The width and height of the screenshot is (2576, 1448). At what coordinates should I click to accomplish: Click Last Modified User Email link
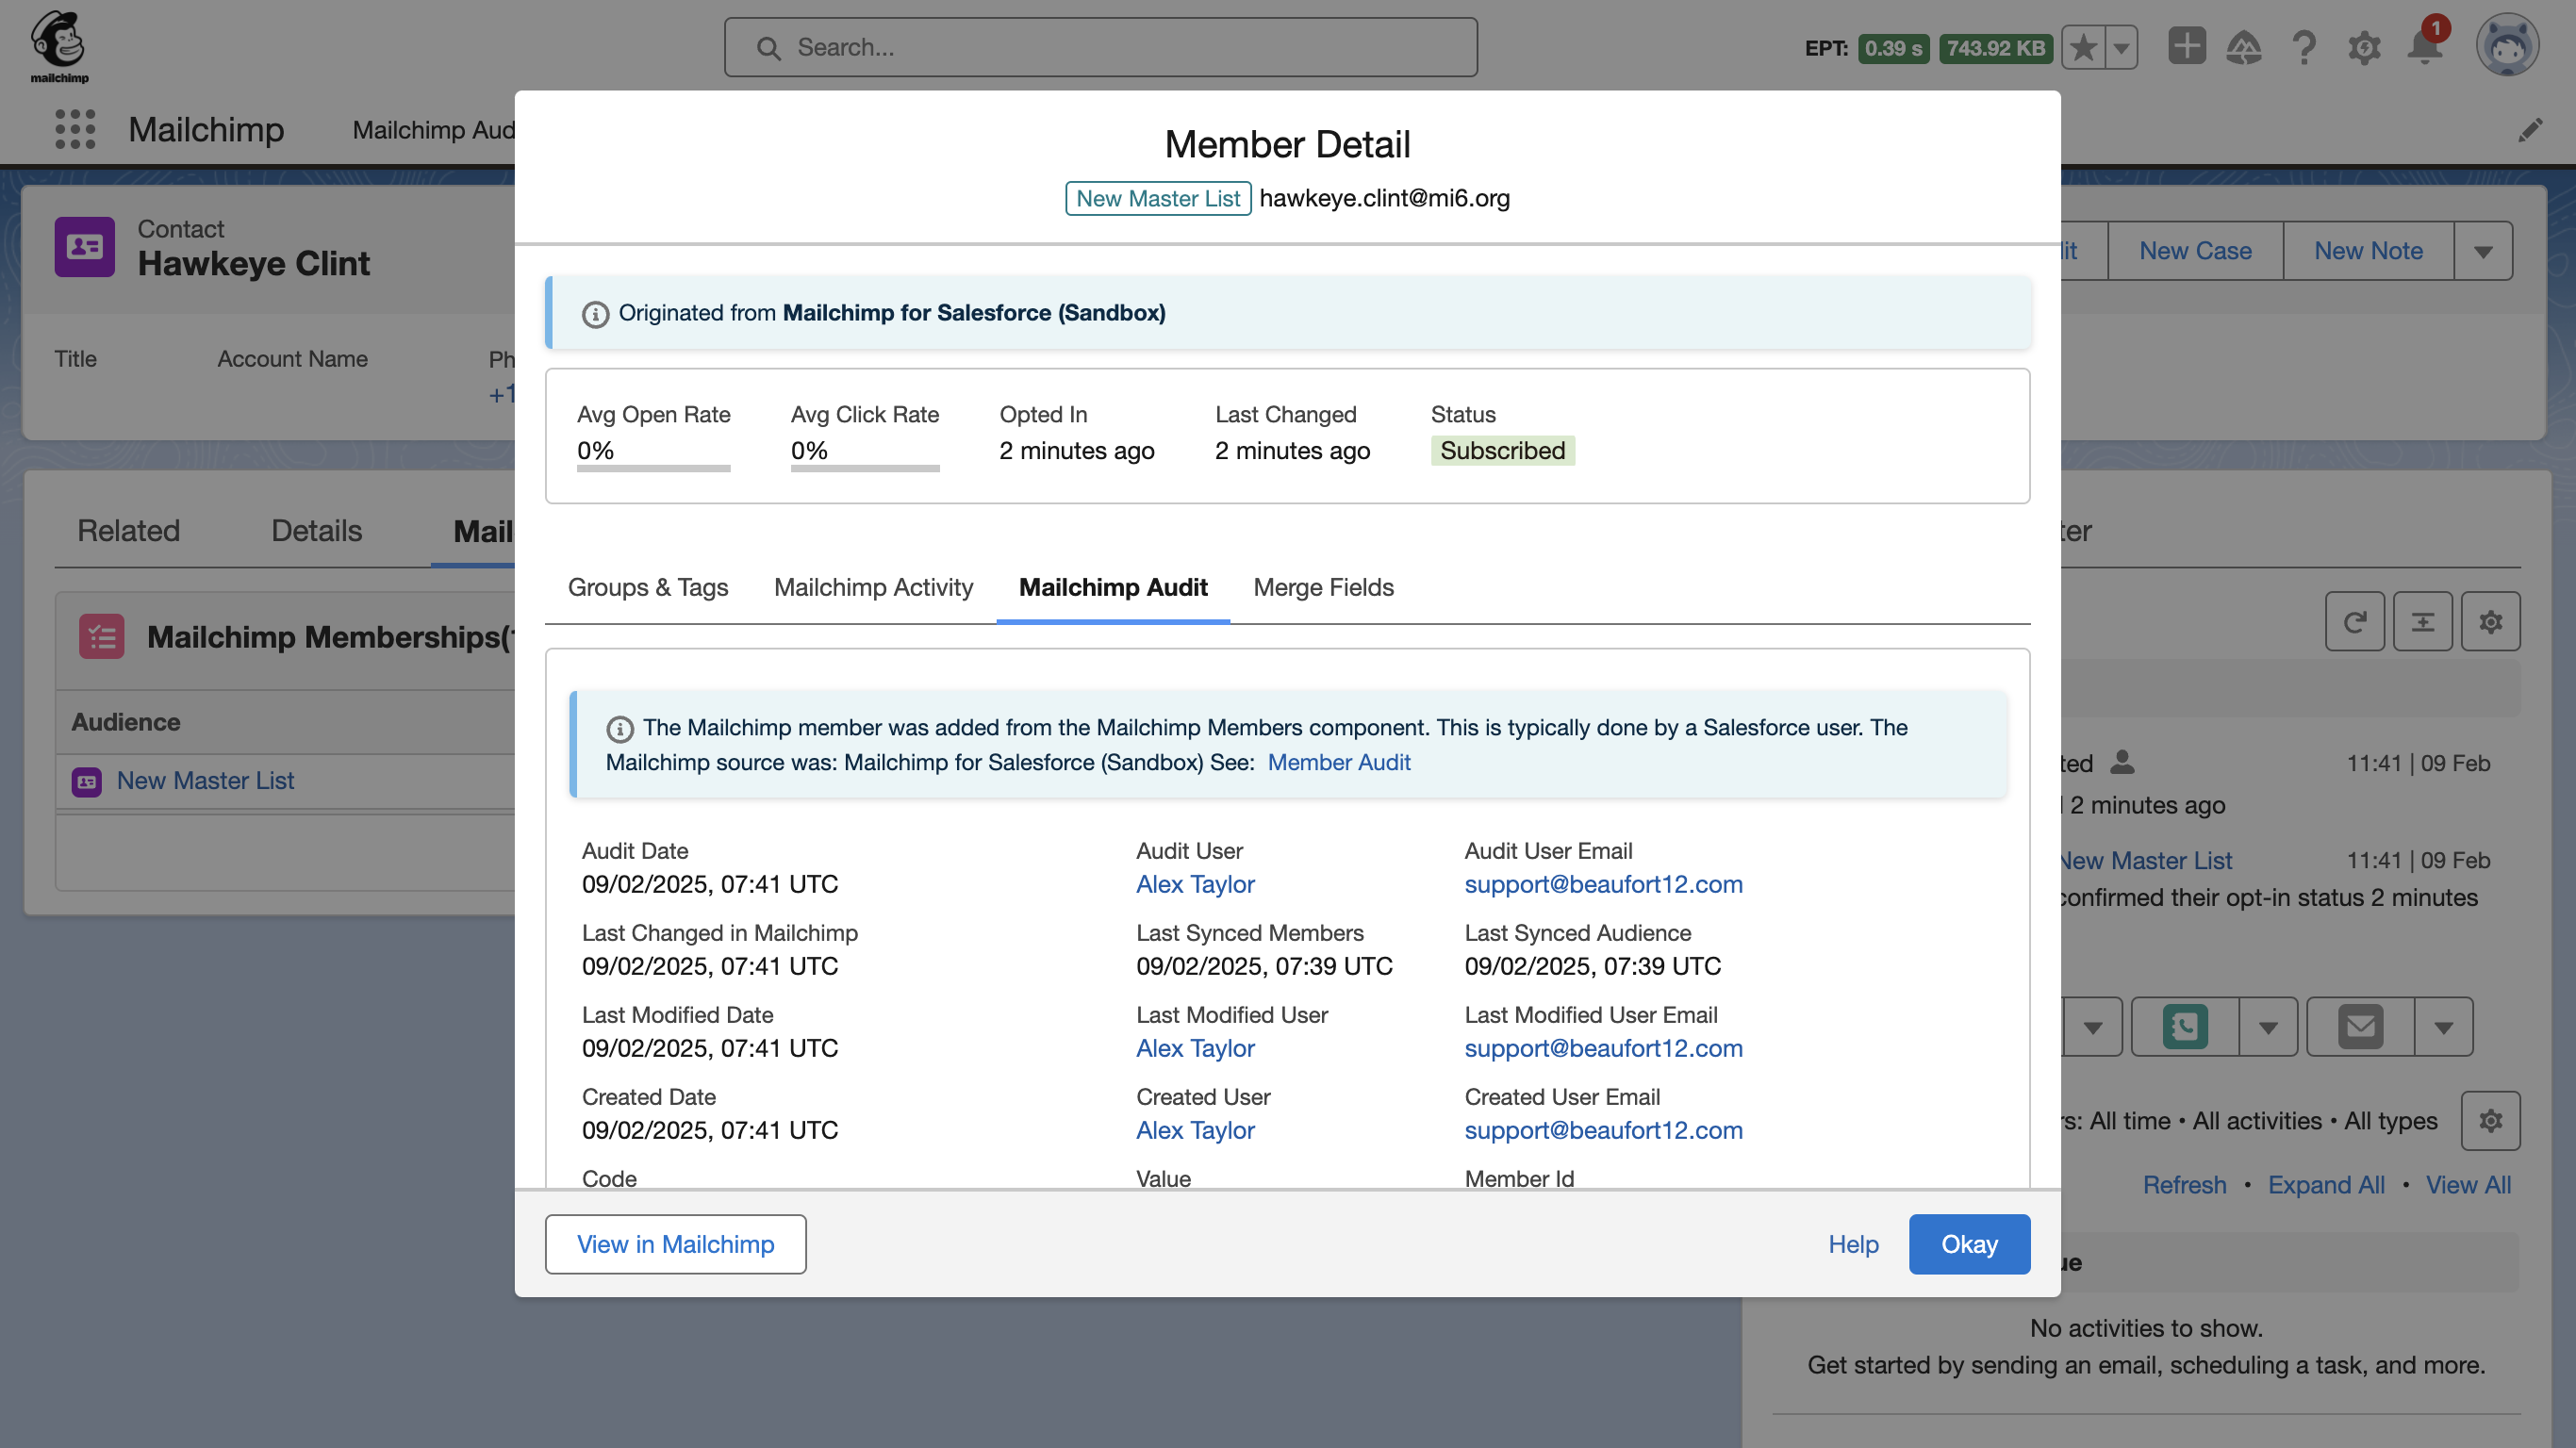pyautogui.click(x=1603, y=1048)
